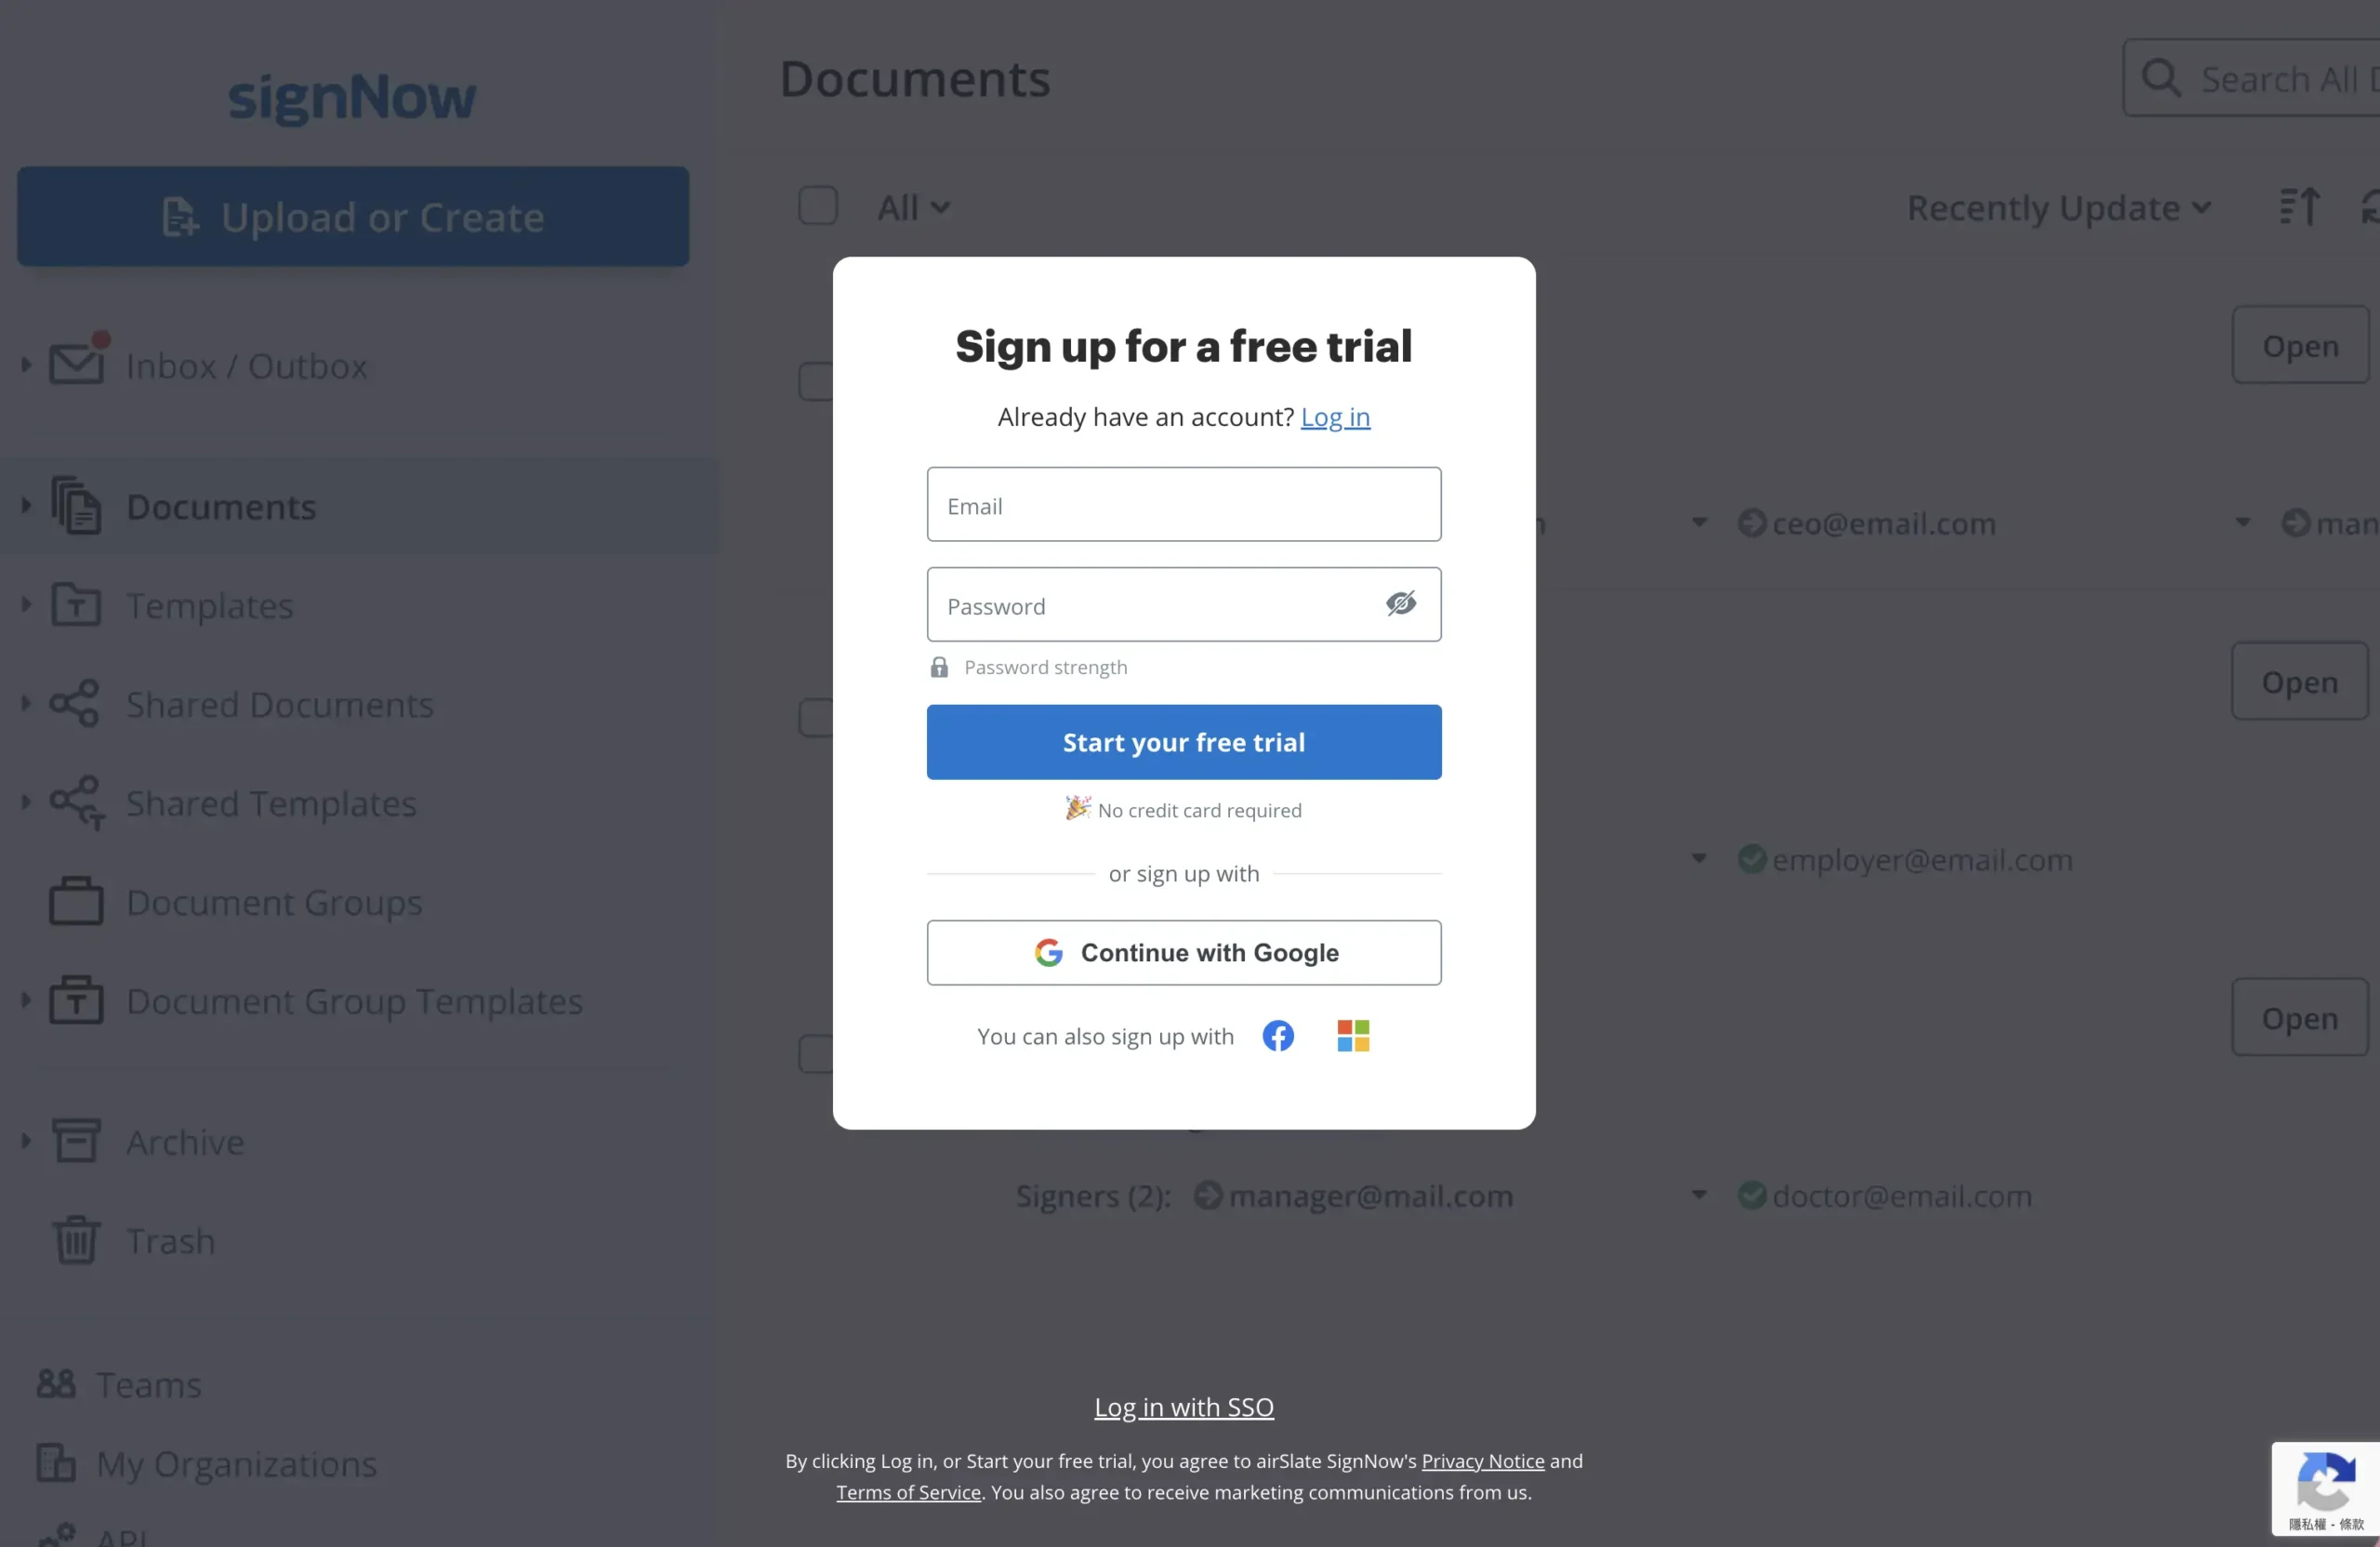The image size is (2380, 1547).
Task: Expand the Inbox / Outbox tree arrow
Action: pyautogui.click(x=26, y=365)
